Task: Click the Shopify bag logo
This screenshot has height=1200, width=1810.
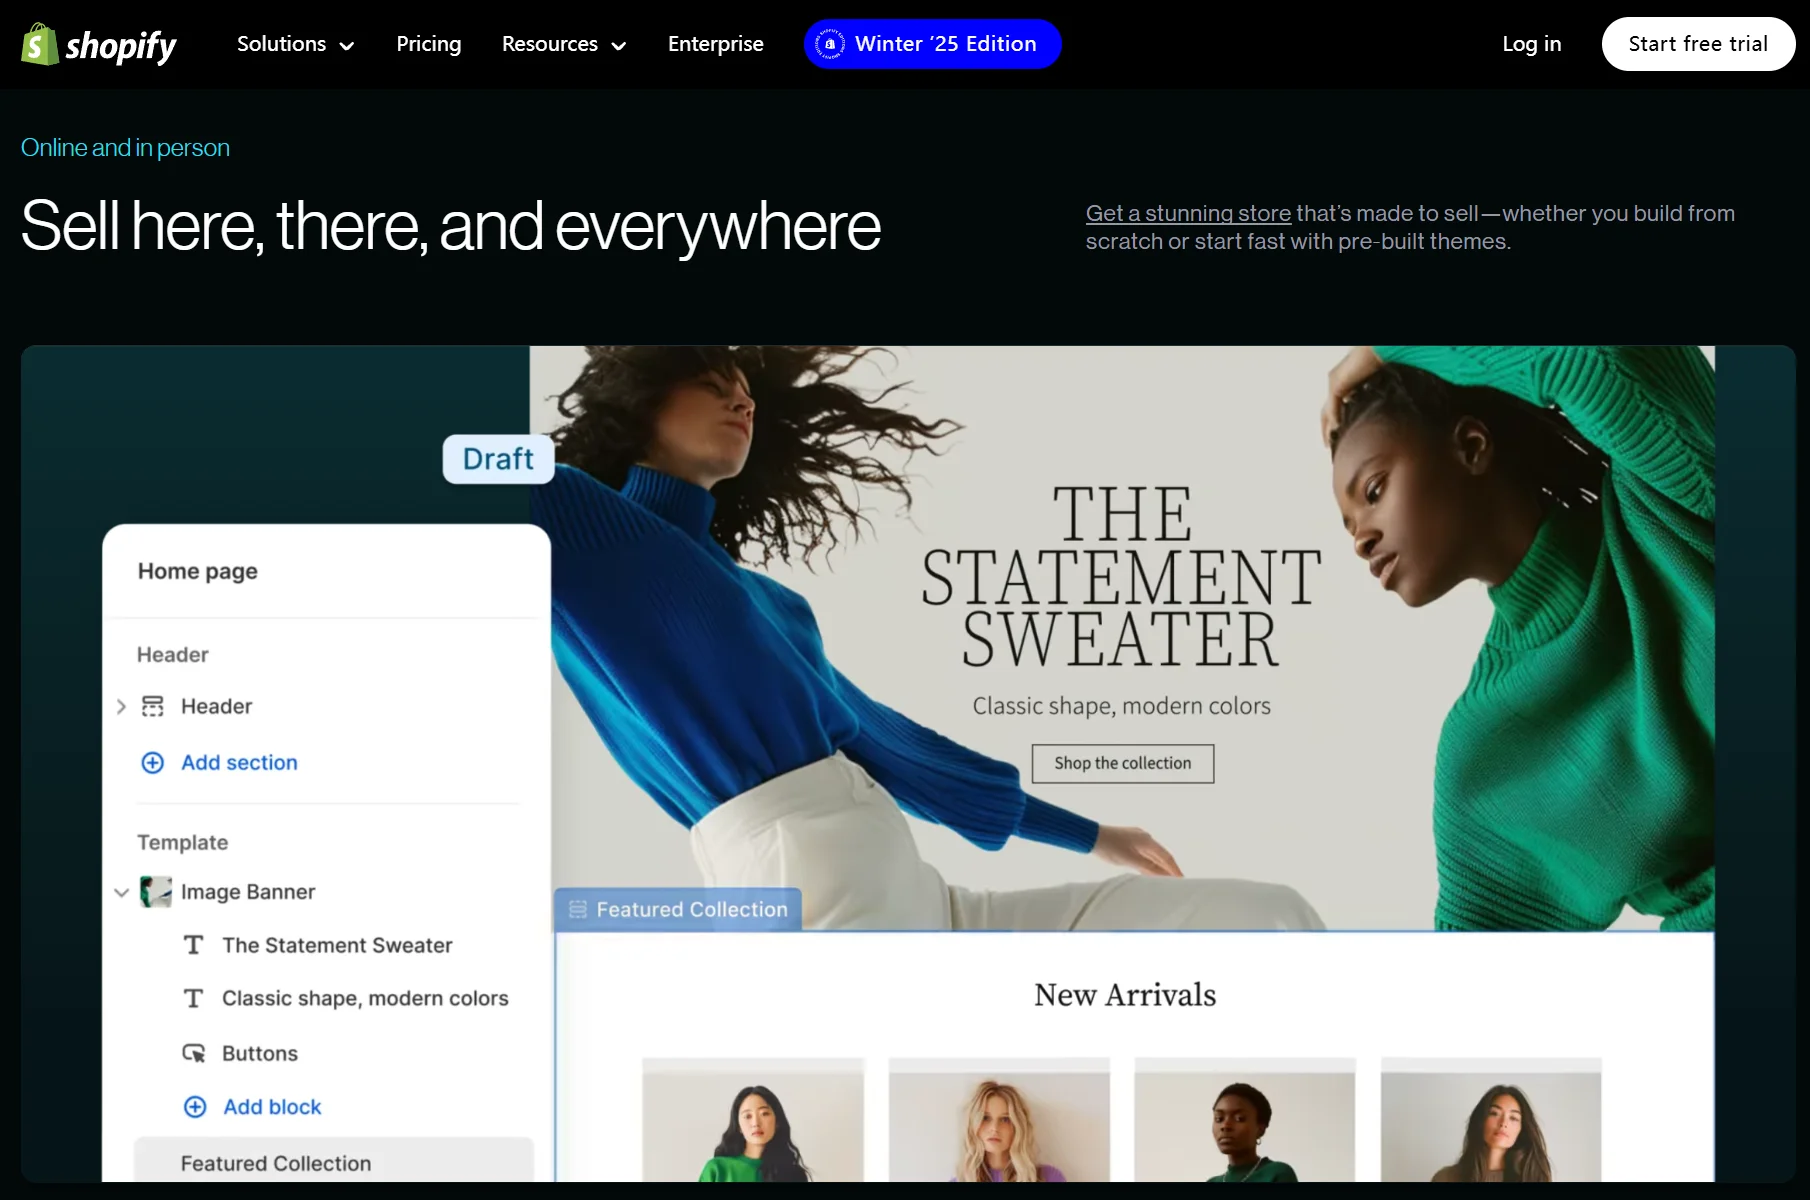Action: tap(40, 44)
